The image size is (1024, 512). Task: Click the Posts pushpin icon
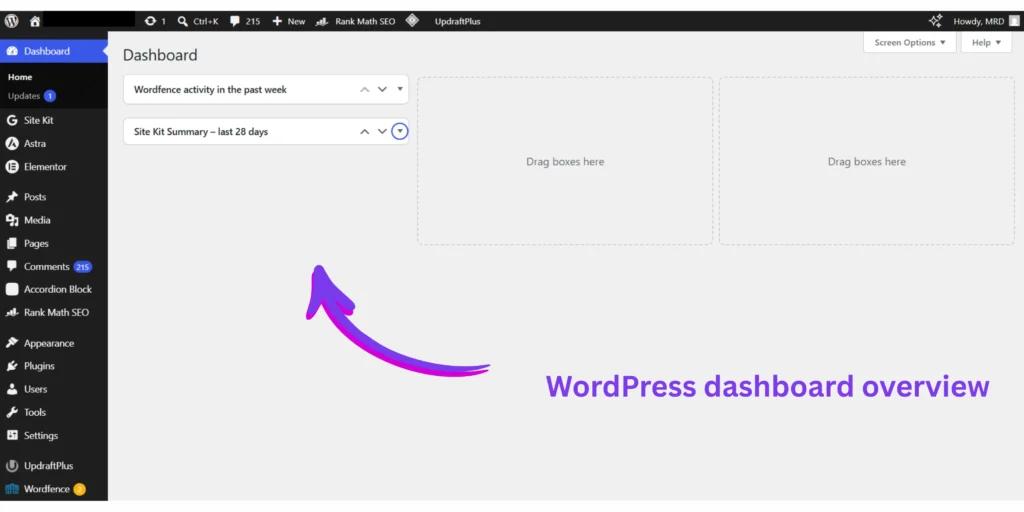coord(12,197)
